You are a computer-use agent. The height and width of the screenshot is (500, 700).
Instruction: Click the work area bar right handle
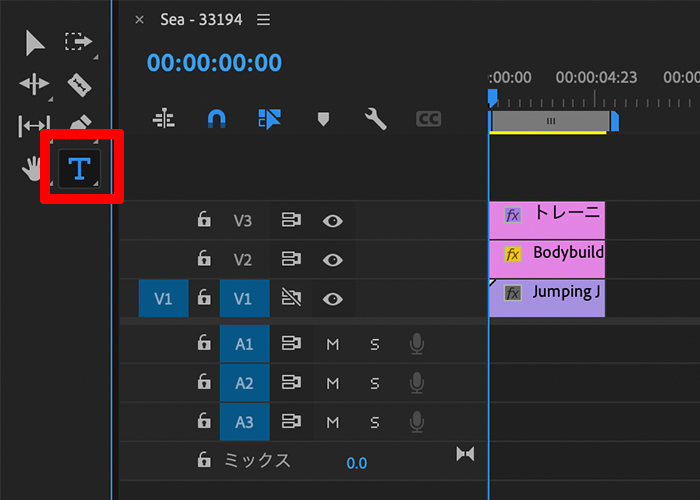615,121
